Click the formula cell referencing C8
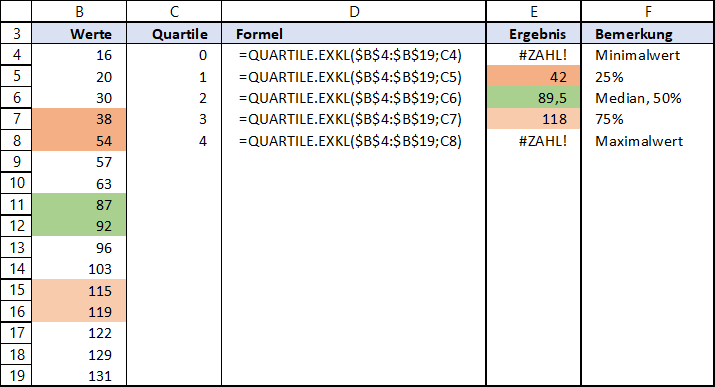 (x=354, y=141)
